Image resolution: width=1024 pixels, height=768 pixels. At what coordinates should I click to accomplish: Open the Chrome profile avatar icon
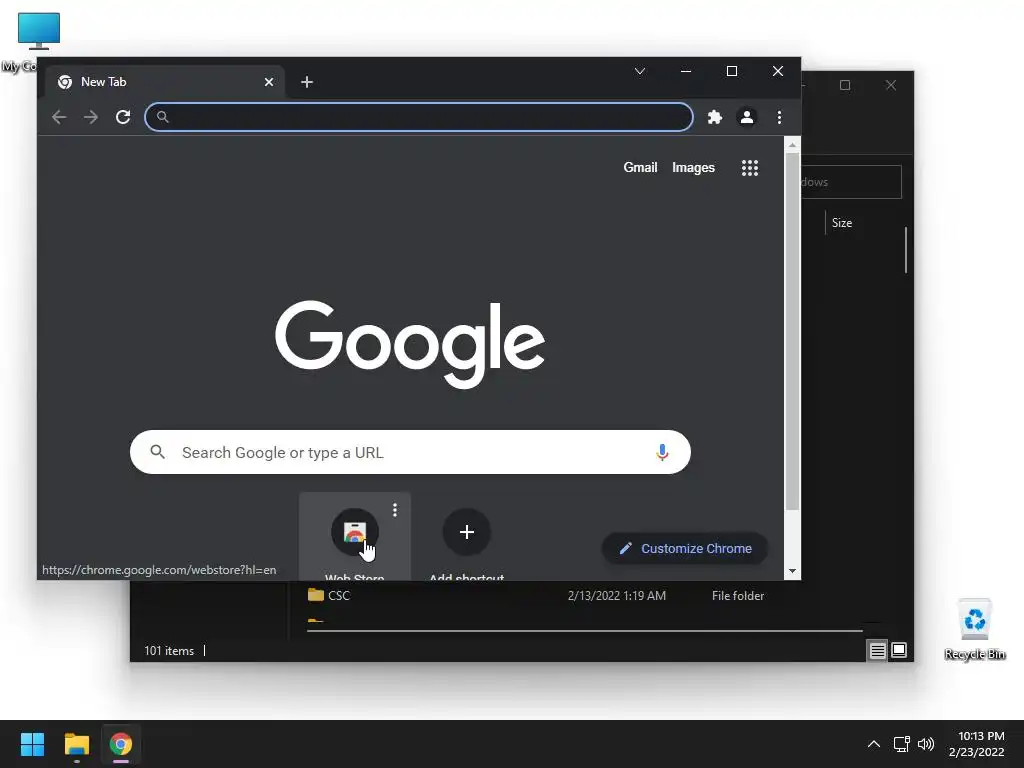coord(746,118)
